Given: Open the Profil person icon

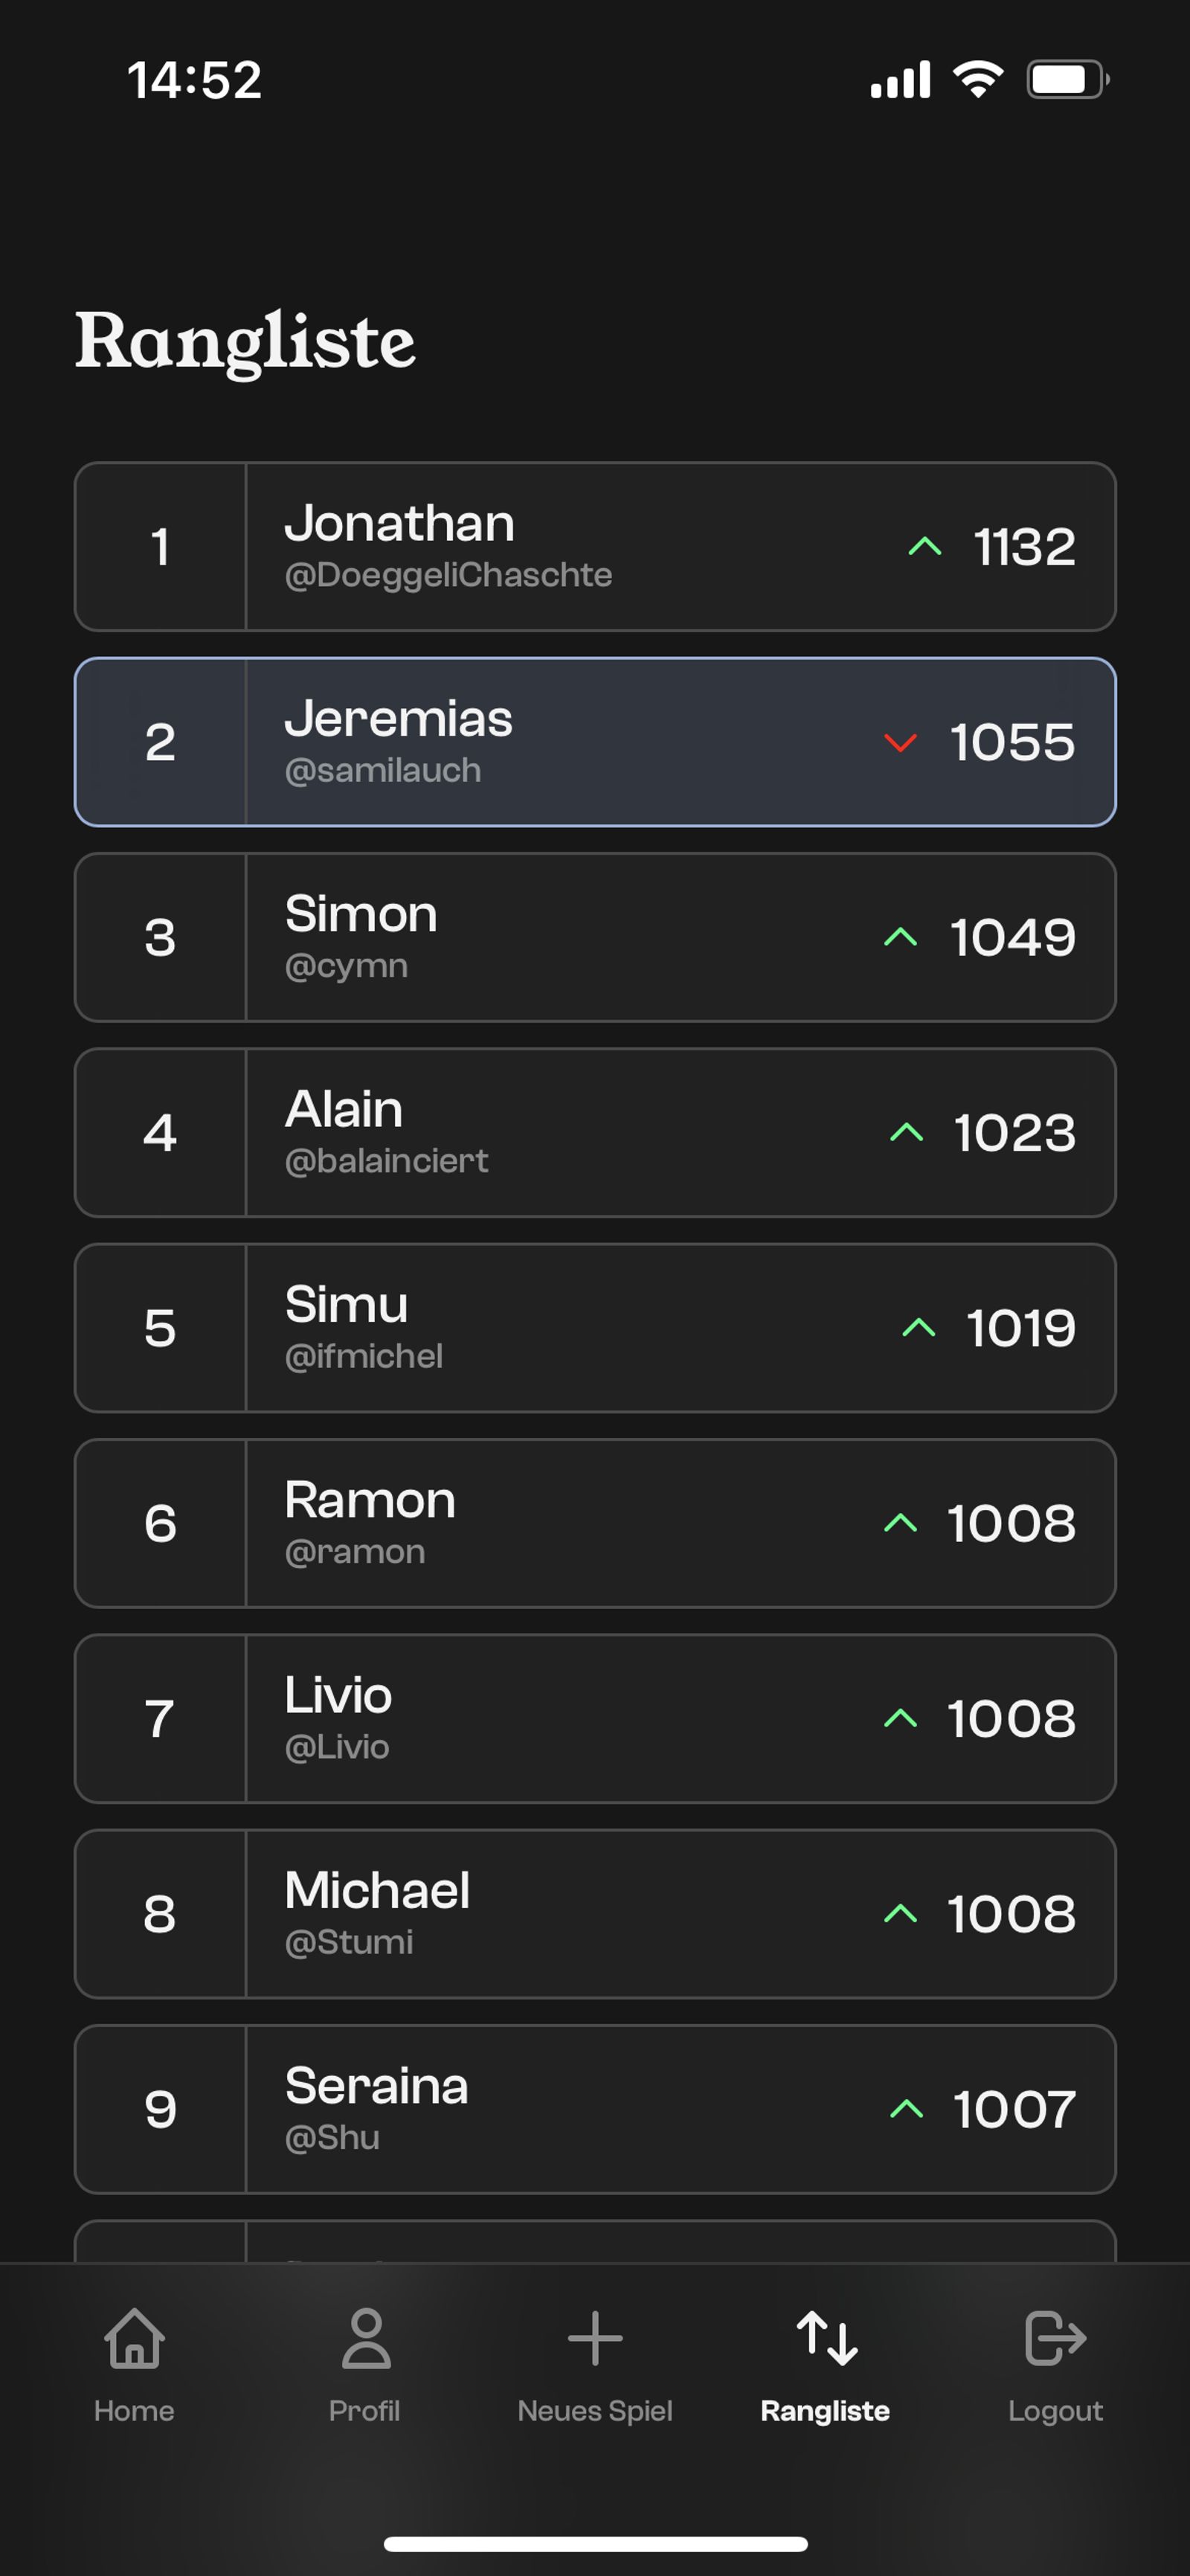Looking at the screenshot, I should click(x=365, y=2338).
